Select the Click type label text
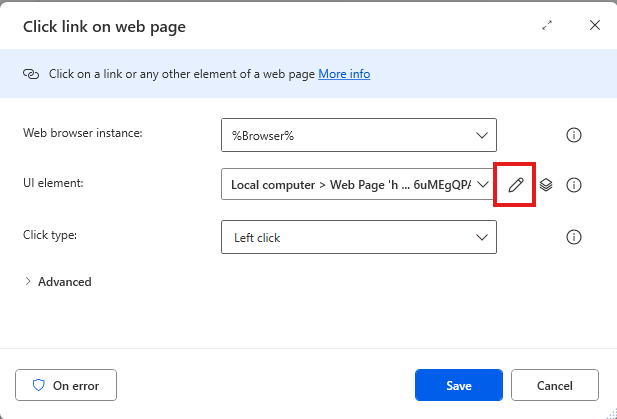This screenshot has width=617, height=419. pyautogui.click(x=50, y=235)
